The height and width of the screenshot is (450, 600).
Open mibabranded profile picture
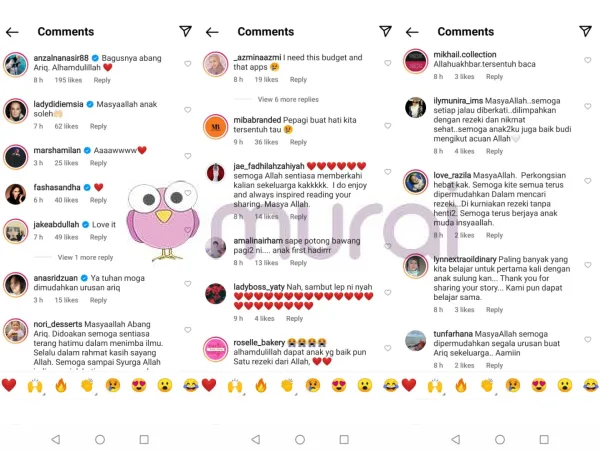pos(215,126)
